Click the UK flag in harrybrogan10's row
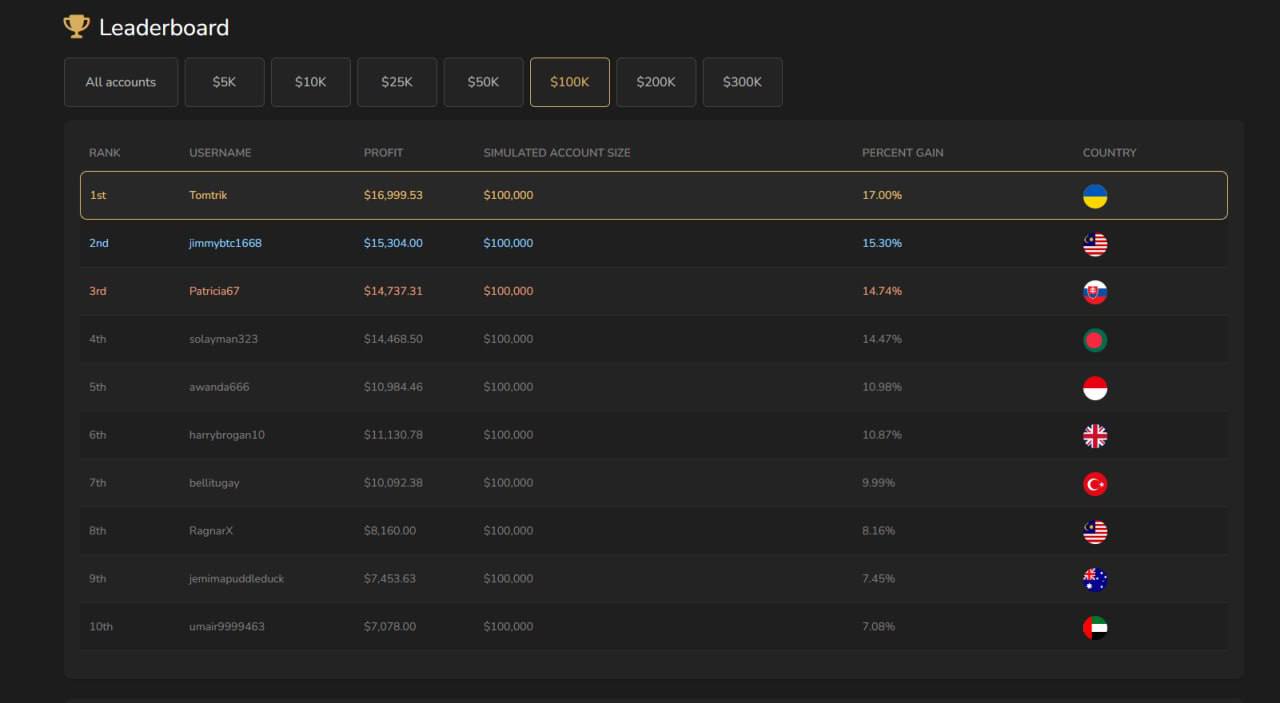The width and height of the screenshot is (1280, 703). (1095, 436)
